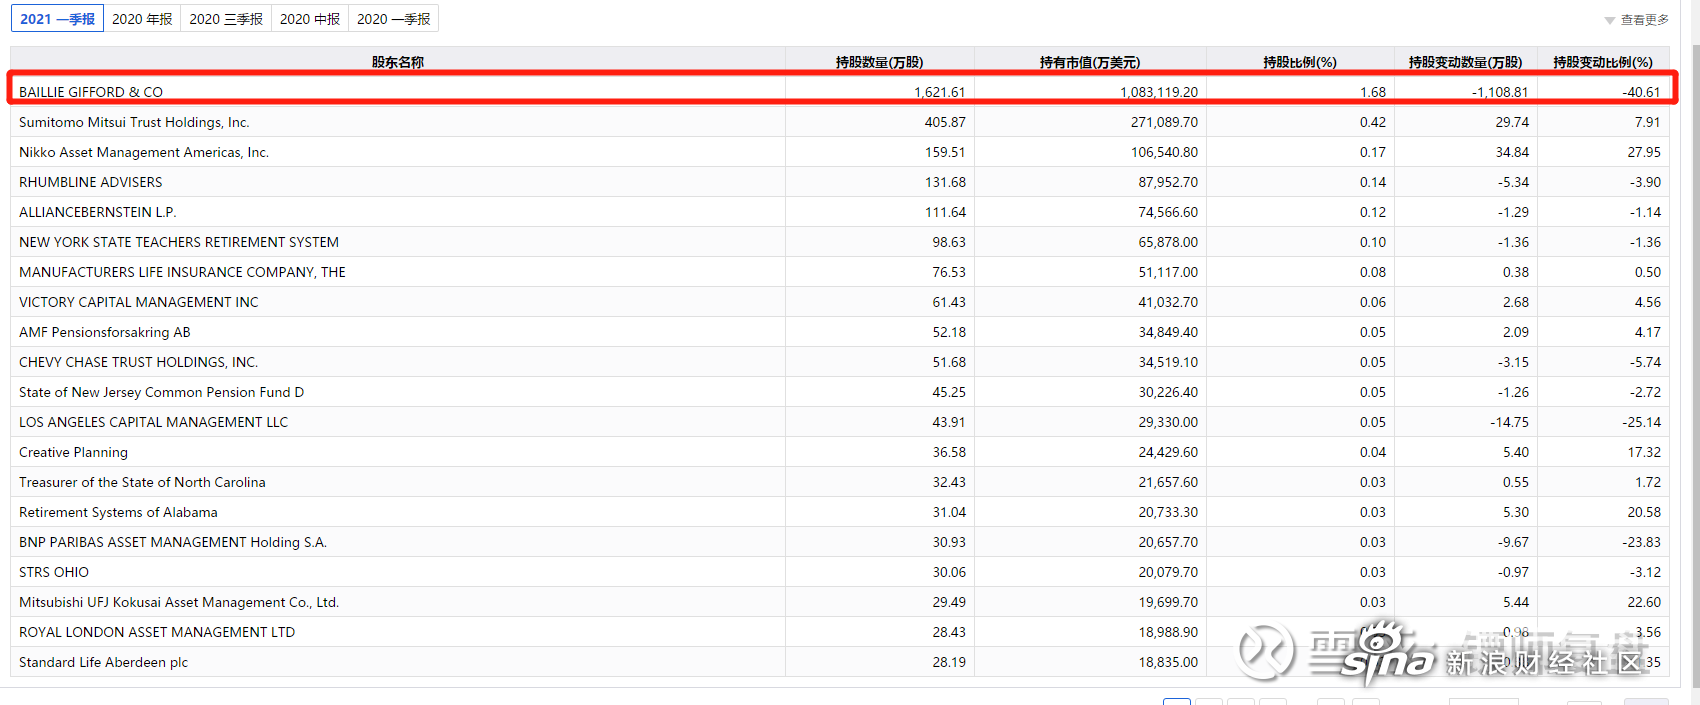
Task: Select Sumitomo Mitsui Trust Holdings, Inc. row name
Action: [x=134, y=122]
